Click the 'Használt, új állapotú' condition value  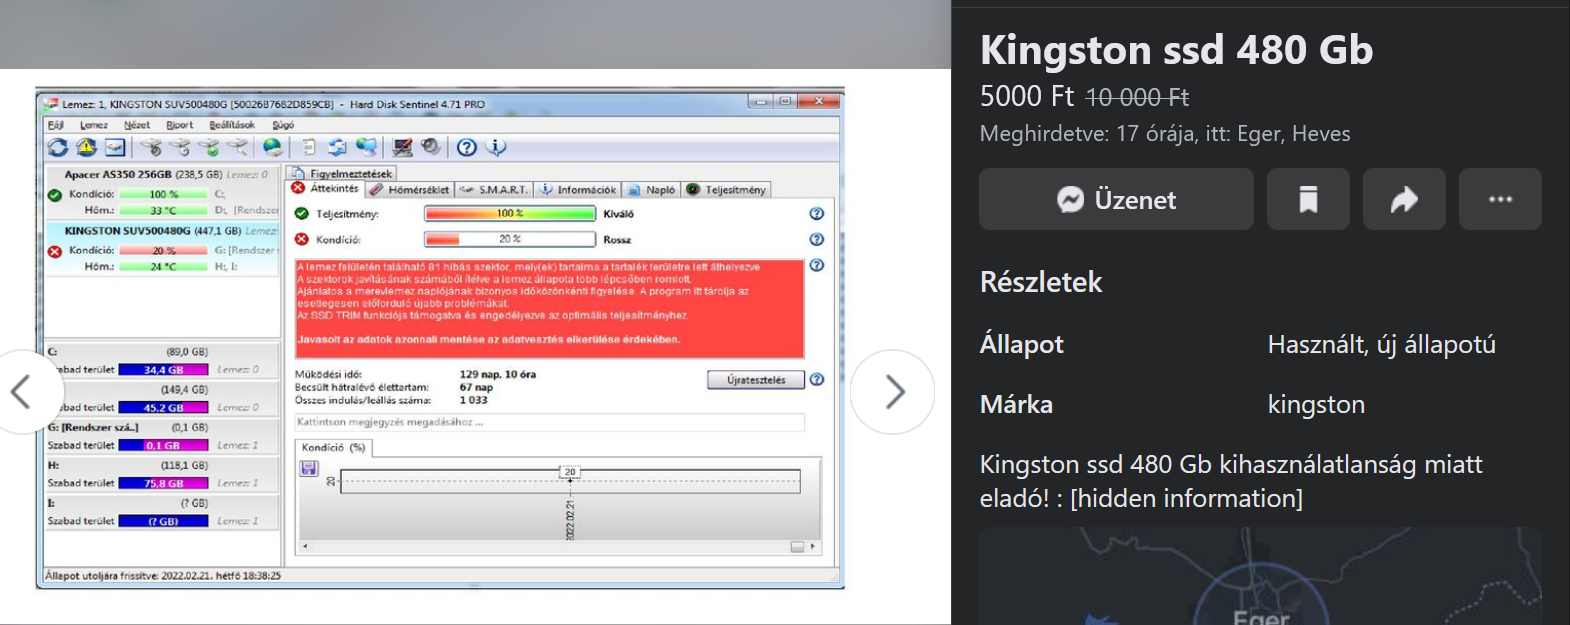pyautogui.click(x=1382, y=344)
